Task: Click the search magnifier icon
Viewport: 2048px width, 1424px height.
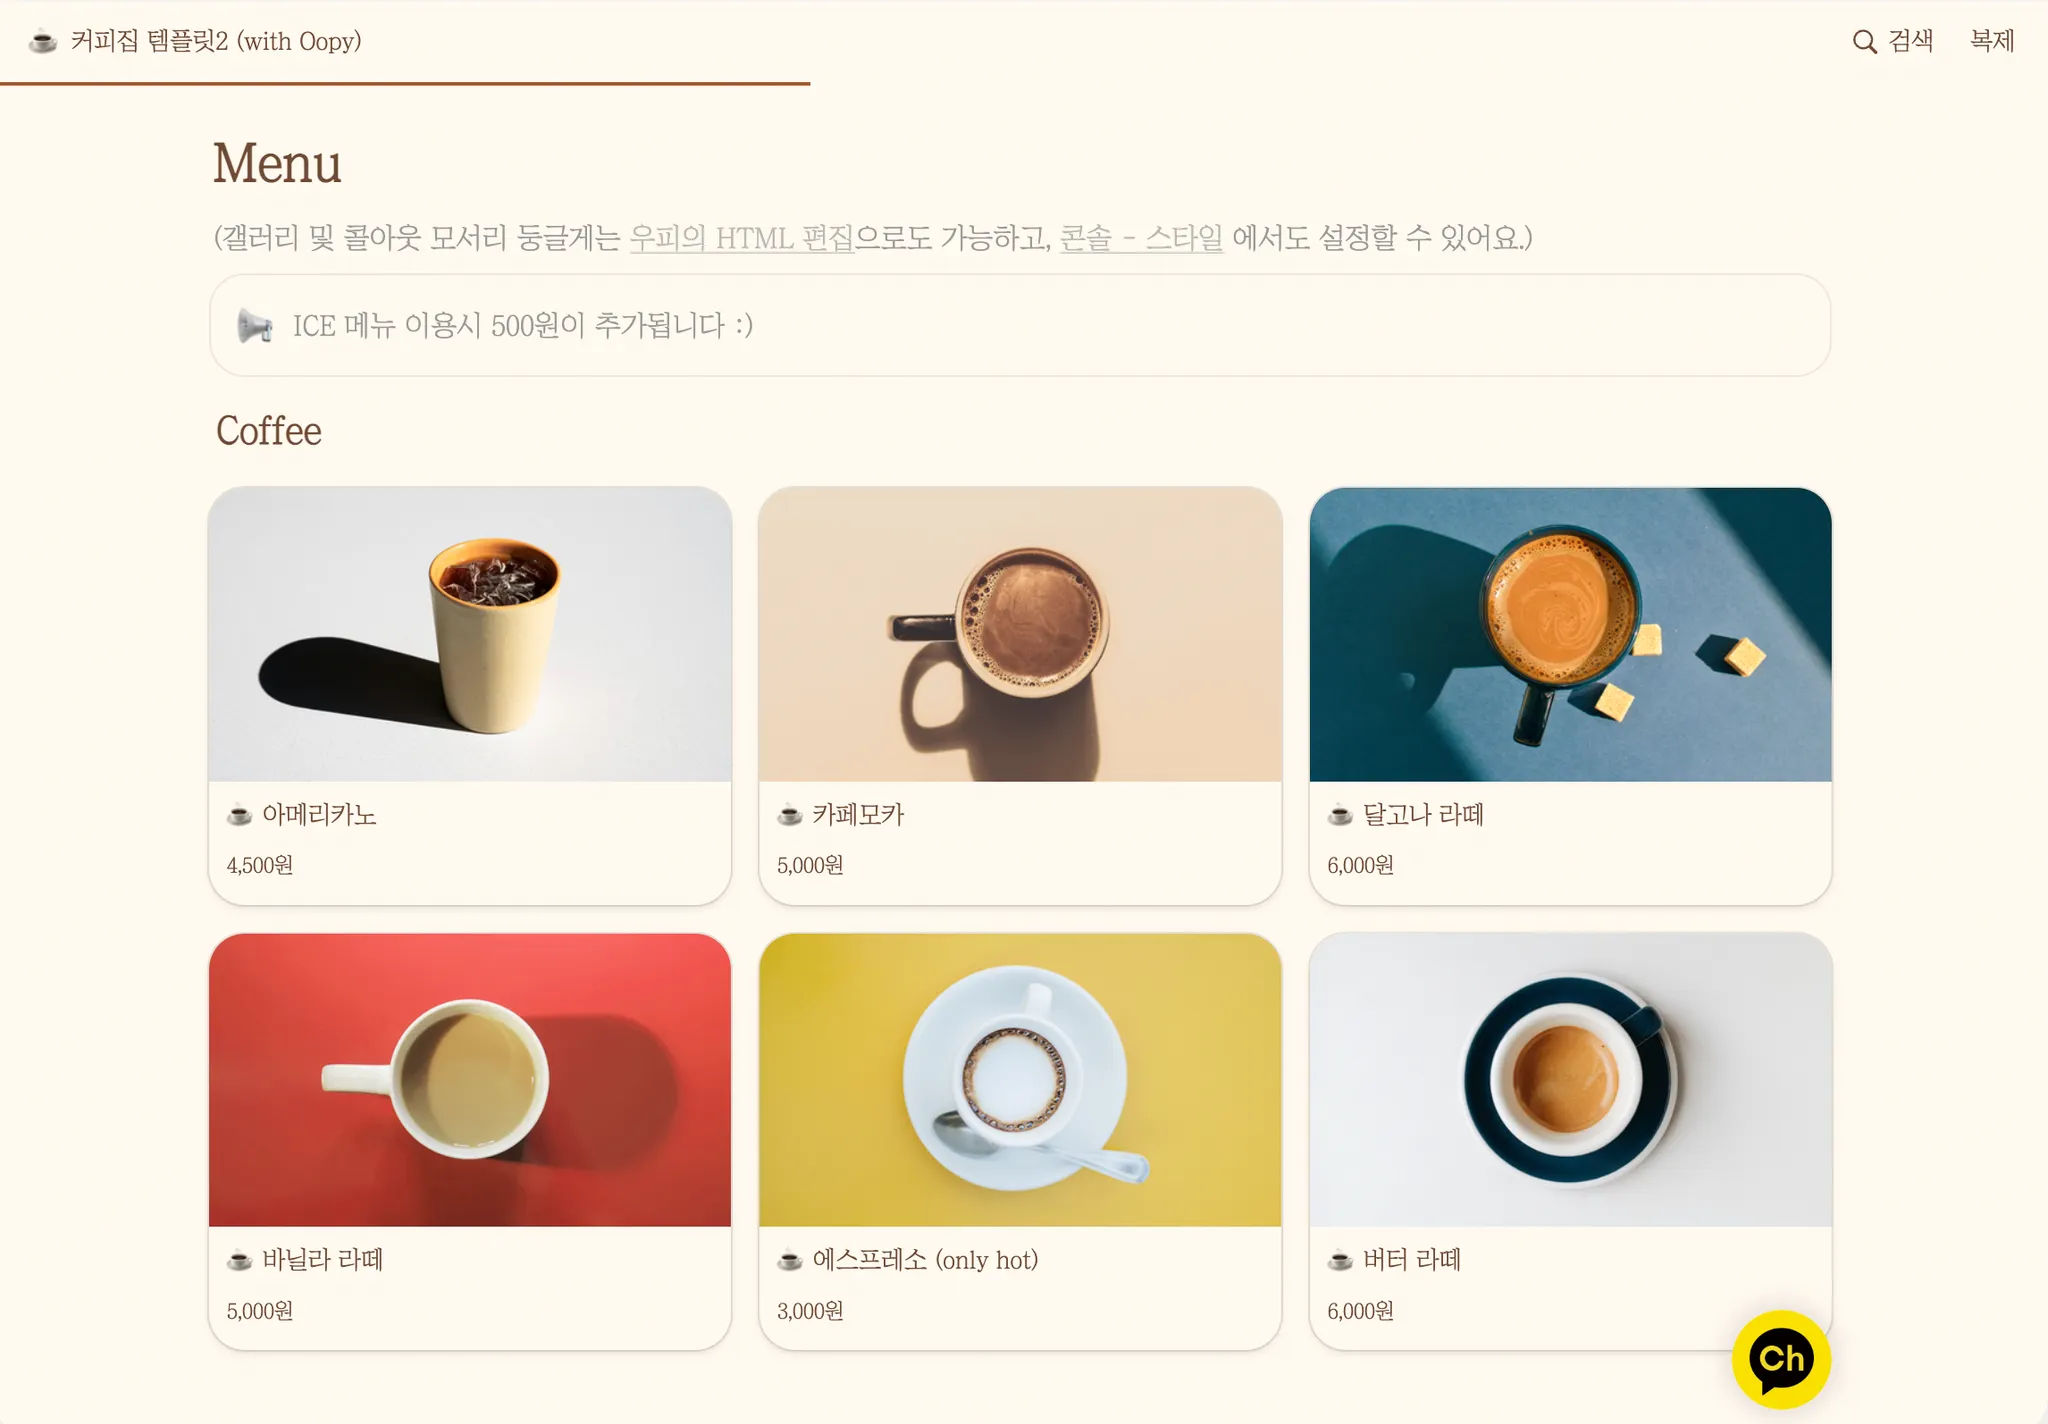Action: coord(1864,42)
